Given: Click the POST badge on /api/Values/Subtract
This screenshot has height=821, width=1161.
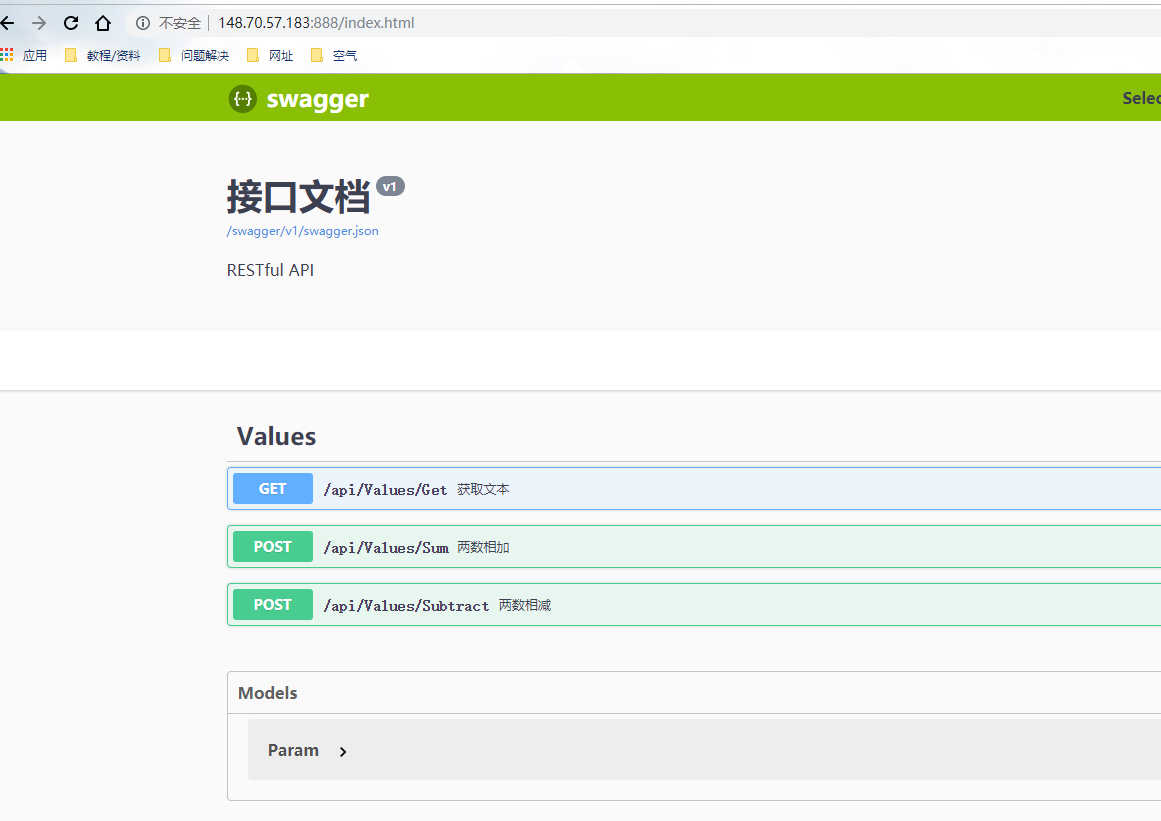Looking at the screenshot, I should point(272,604).
